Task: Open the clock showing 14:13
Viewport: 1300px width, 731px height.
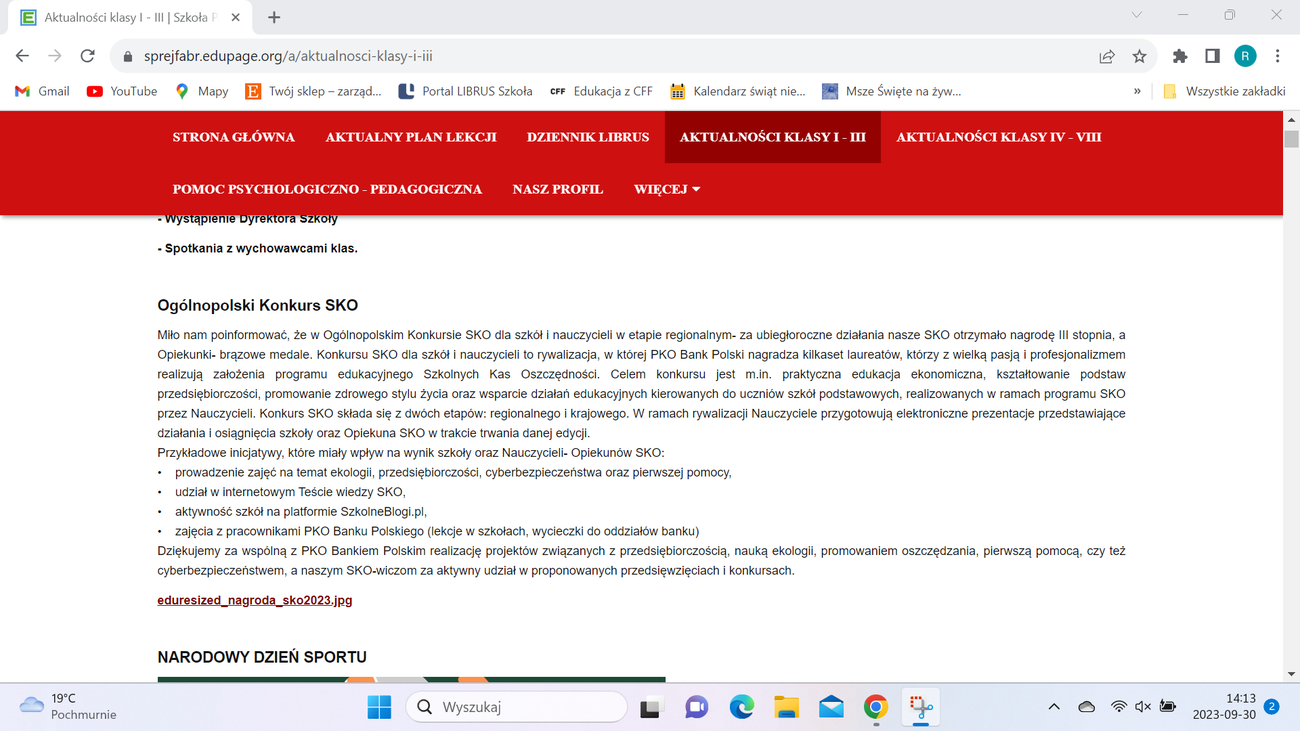Action: tap(1225, 707)
